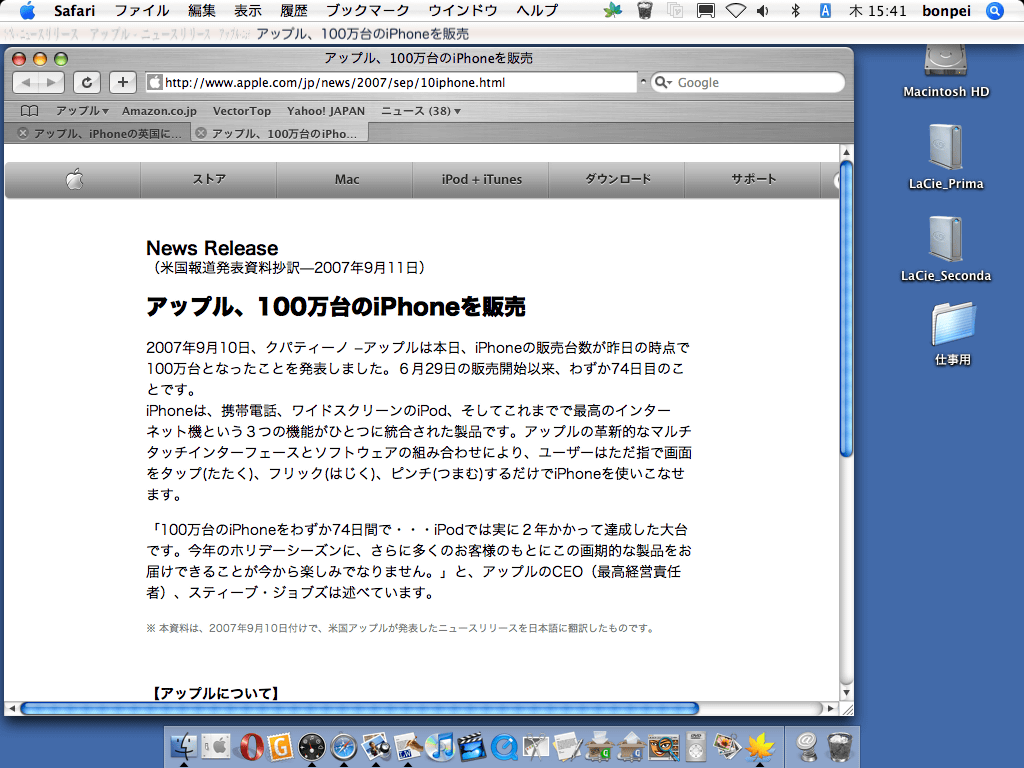
Task: Click the Spotlight search icon
Action: point(994,10)
